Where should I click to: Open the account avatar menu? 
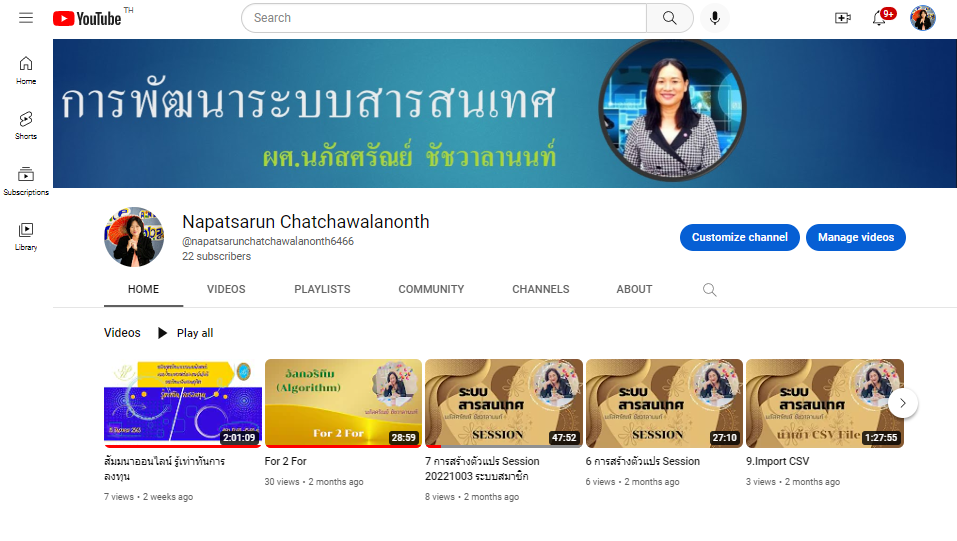point(922,18)
